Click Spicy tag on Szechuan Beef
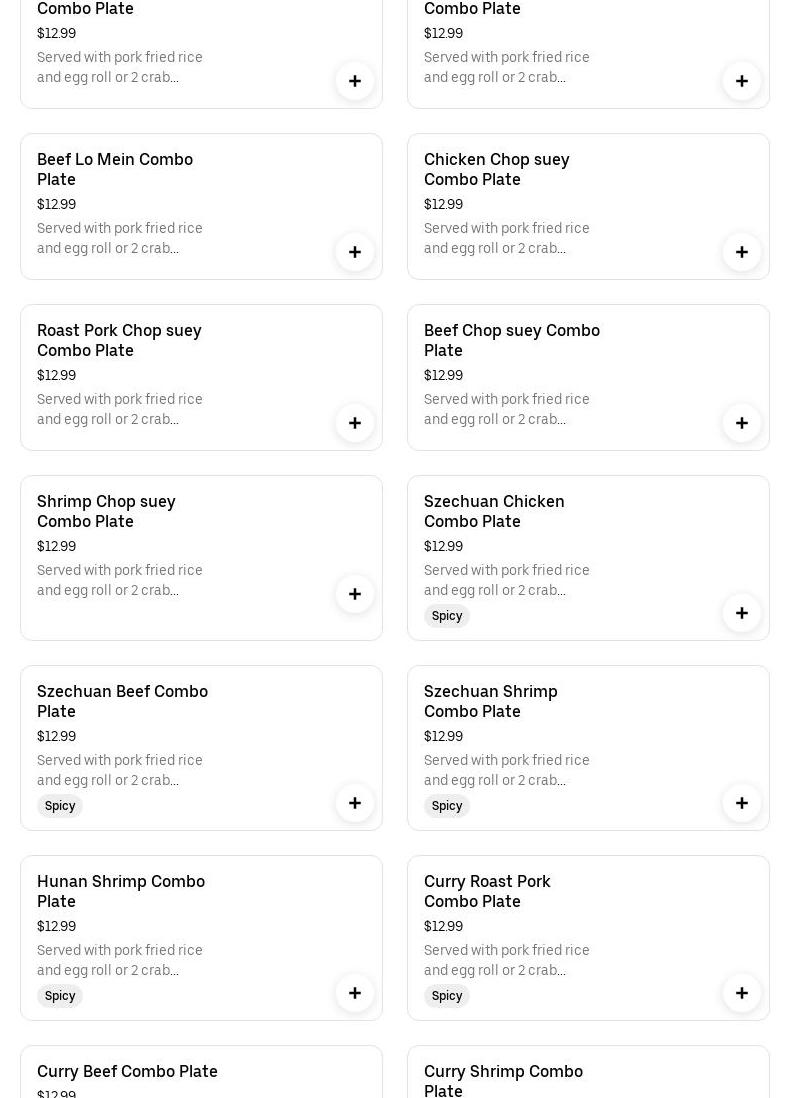The image size is (804, 1098). [x=60, y=806]
